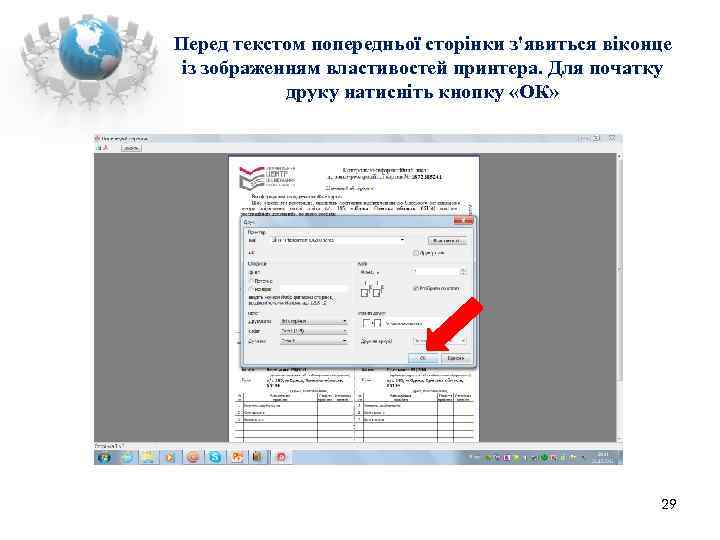
Task: Select the All pages radio button
Action: [x=252, y=272]
